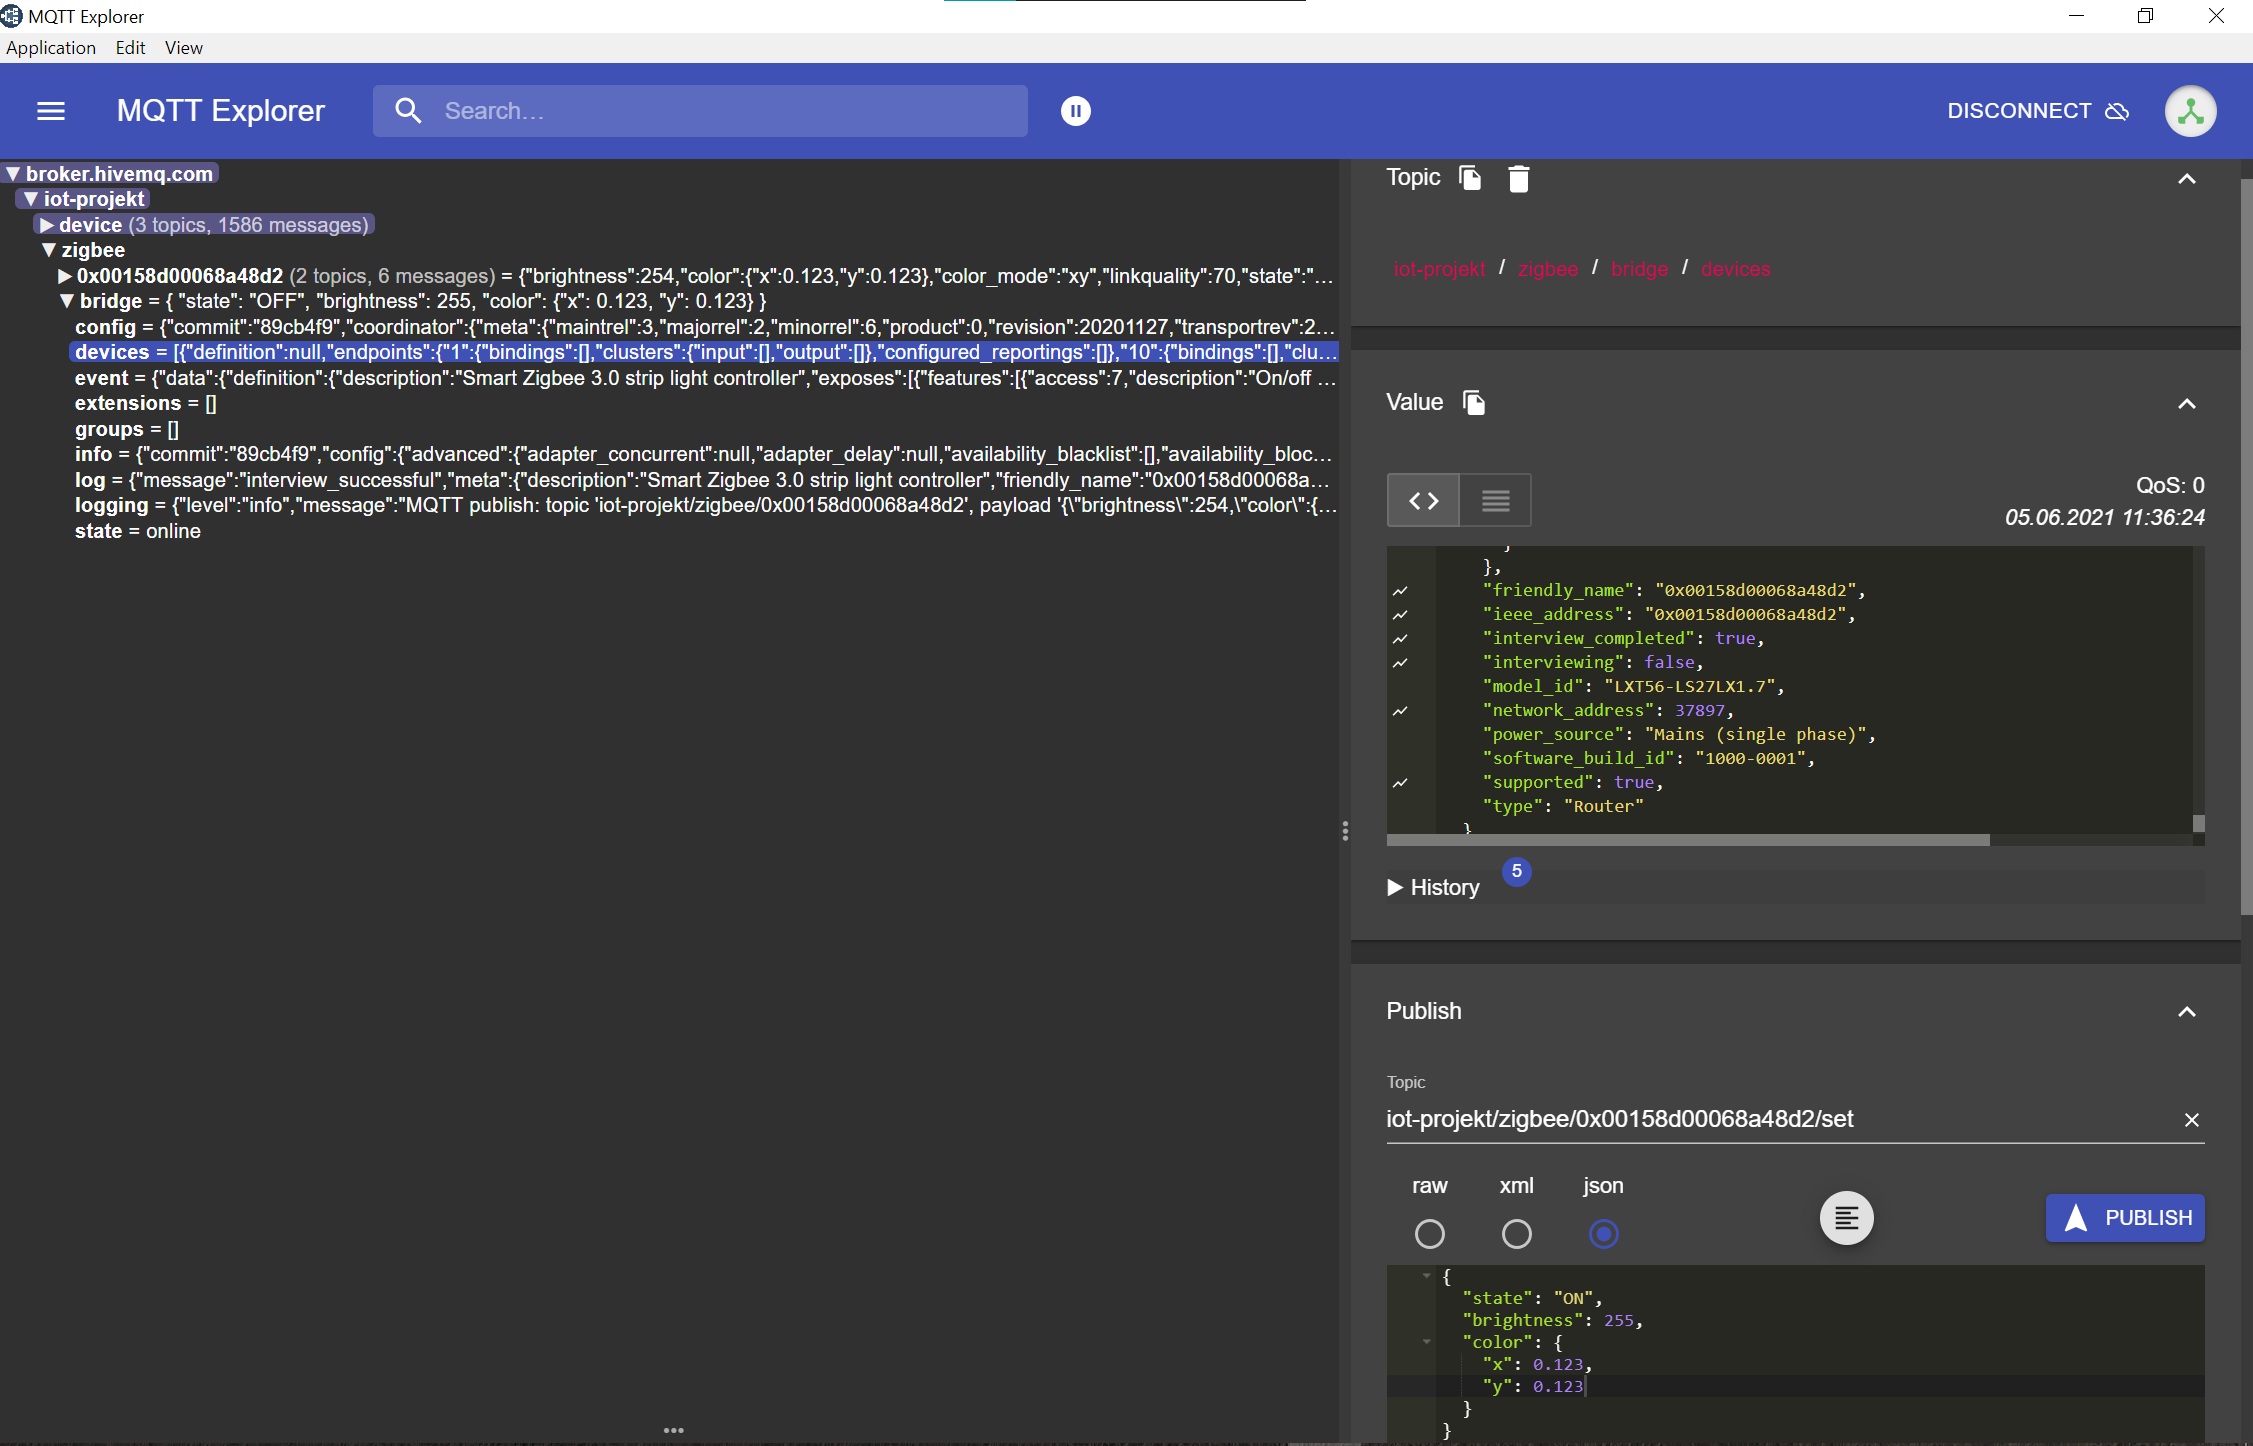Click devices in topic breadcrumb

pyautogui.click(x=1735, y=269)
